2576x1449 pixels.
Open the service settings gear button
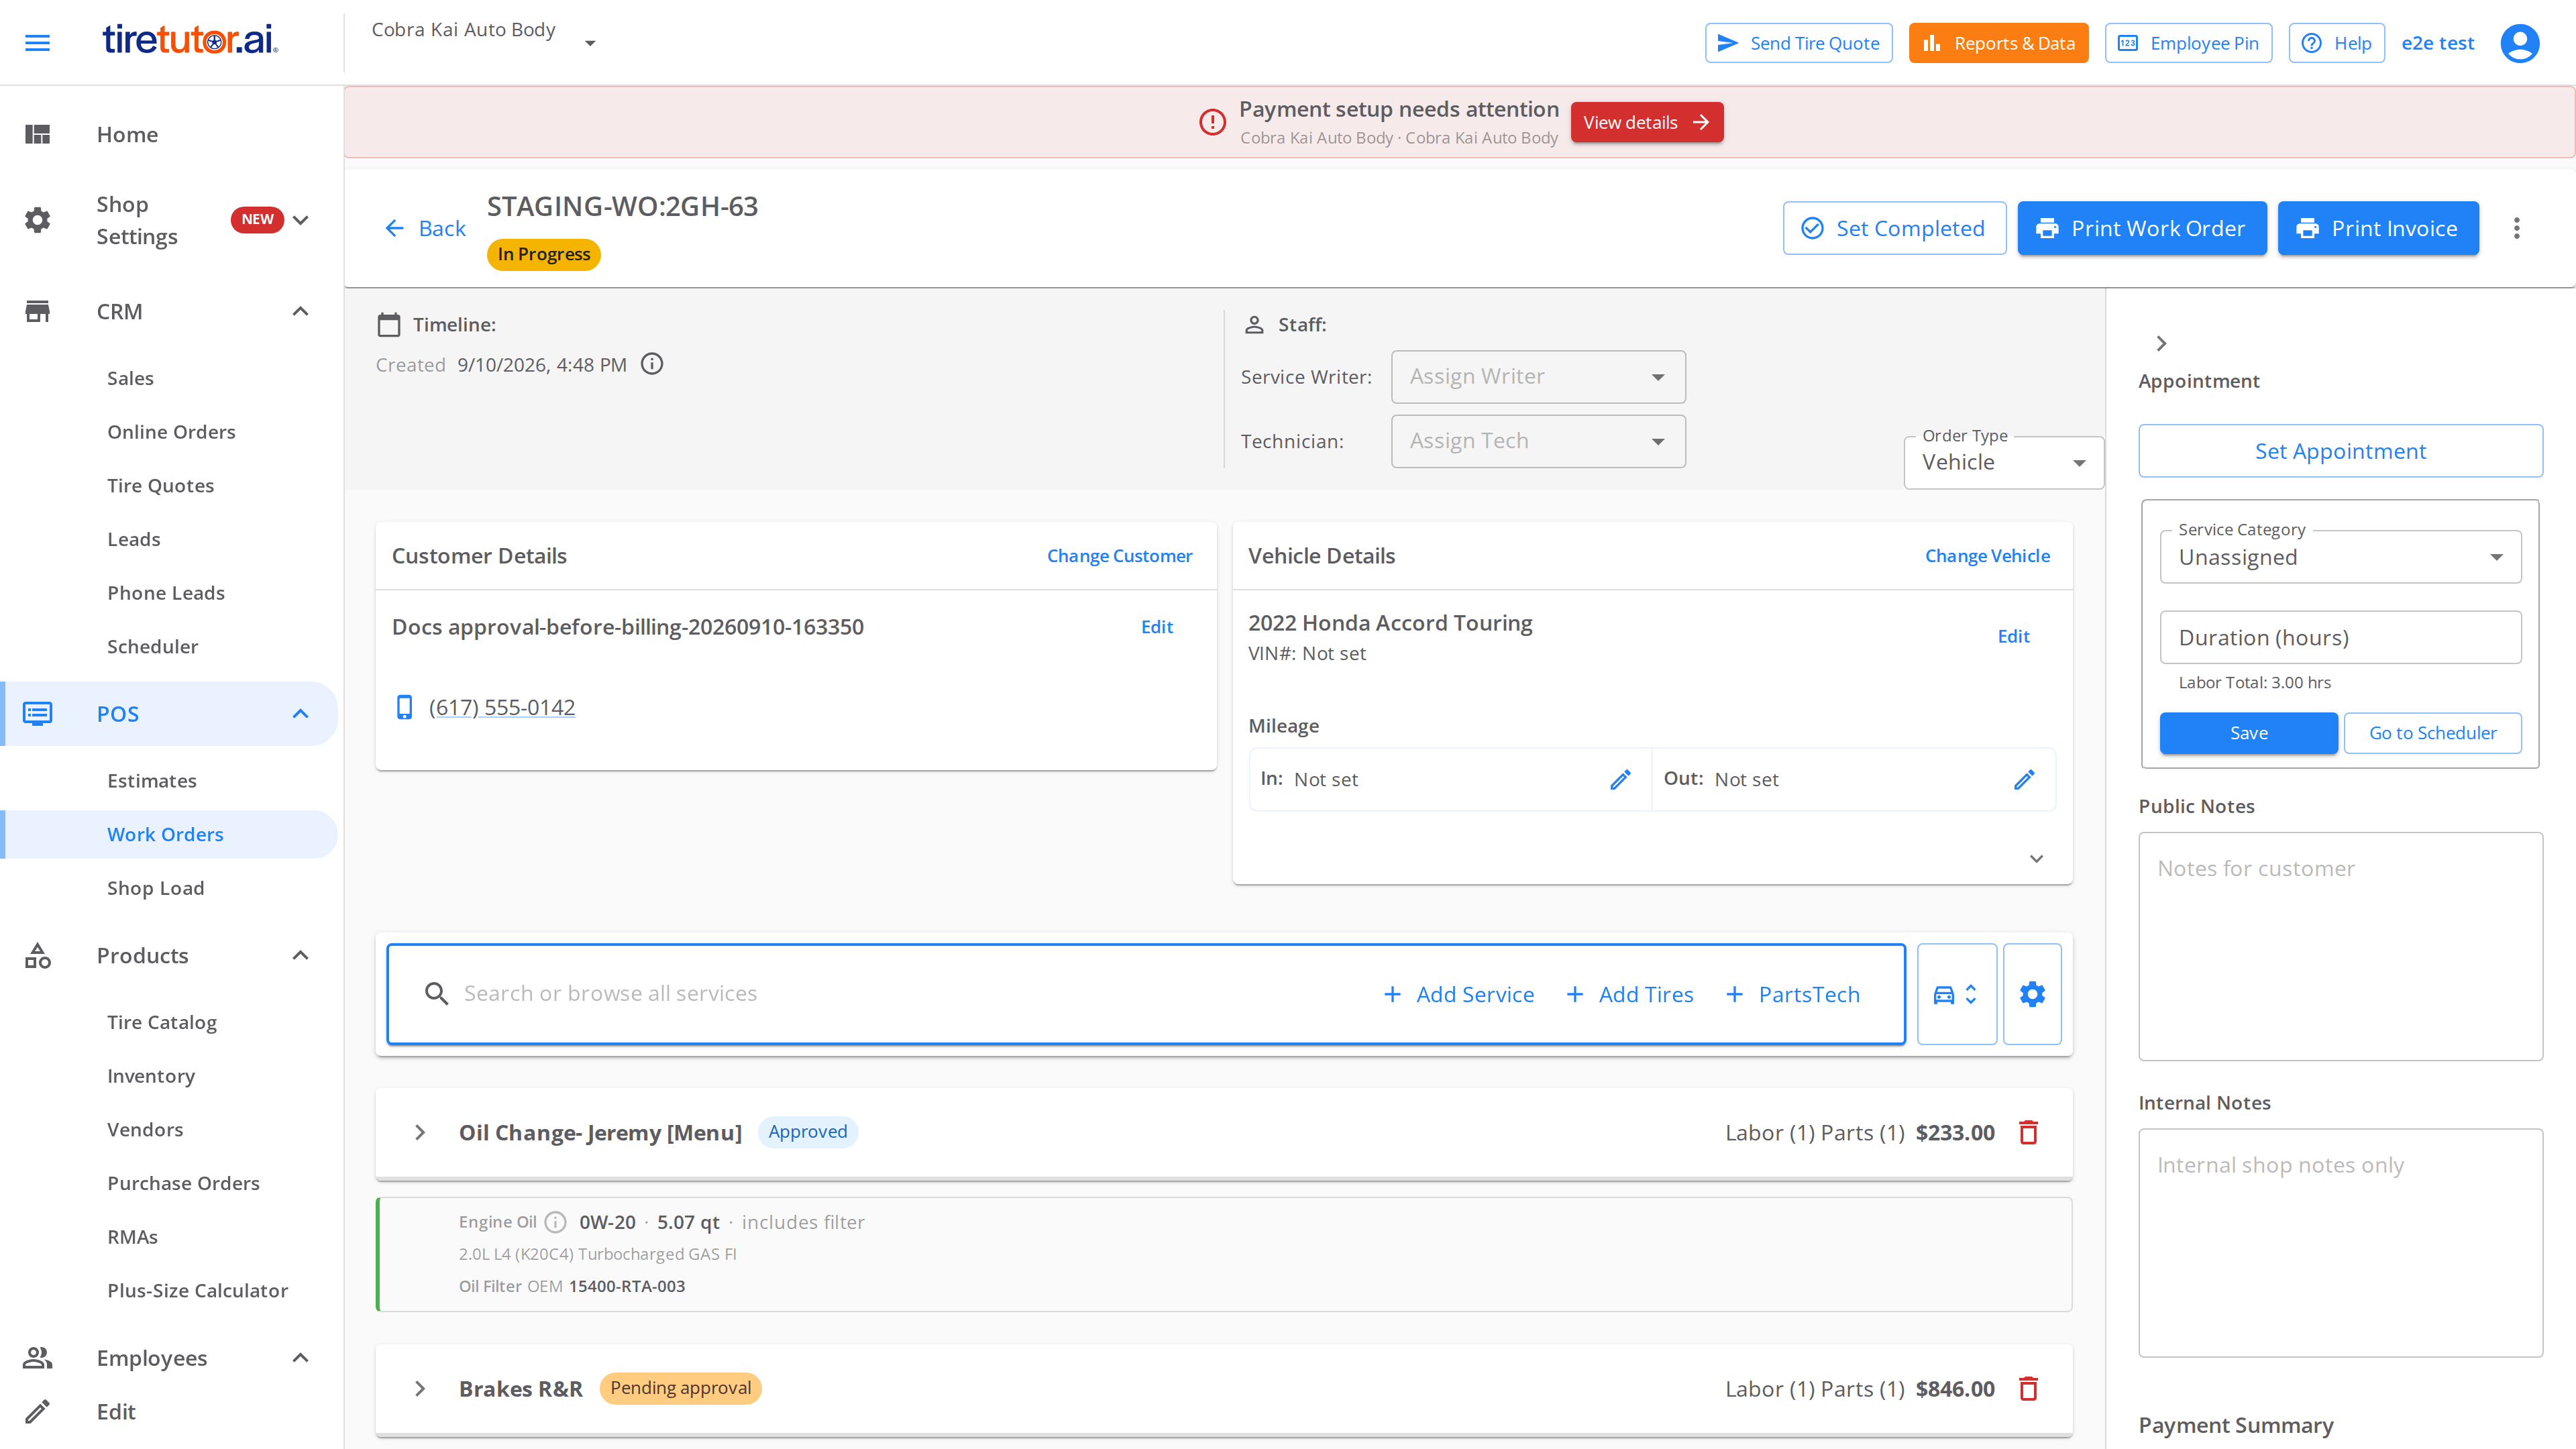click(2032, 994)
